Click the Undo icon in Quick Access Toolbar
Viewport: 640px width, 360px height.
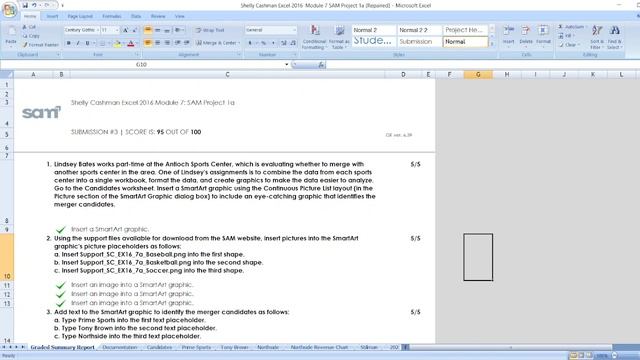pos(34,5)
